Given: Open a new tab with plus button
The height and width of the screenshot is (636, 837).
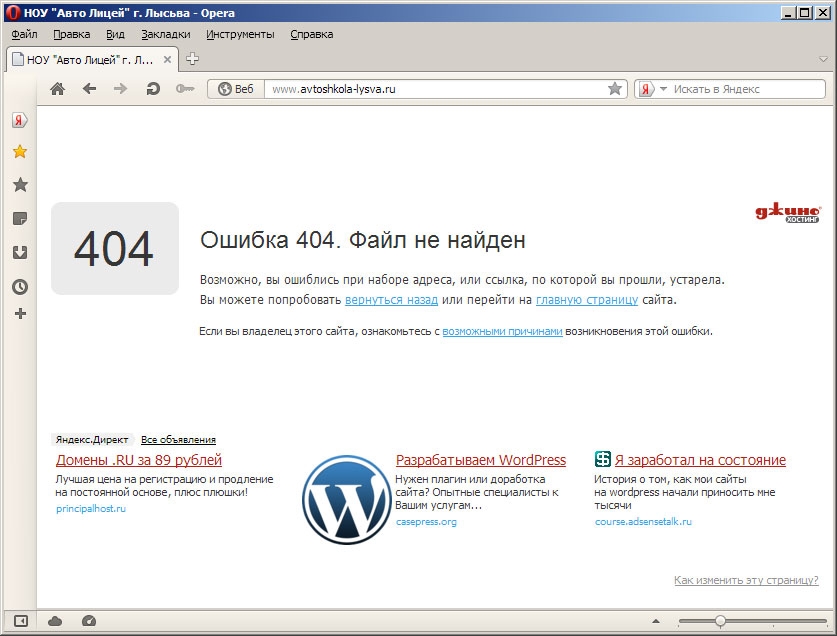Looking at the screenshot, I should tap(192, 59).
